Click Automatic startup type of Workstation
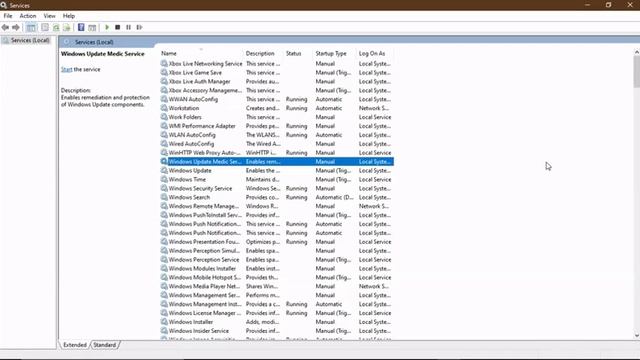Screen dimensions: 640x360 [x=329, y=108]
